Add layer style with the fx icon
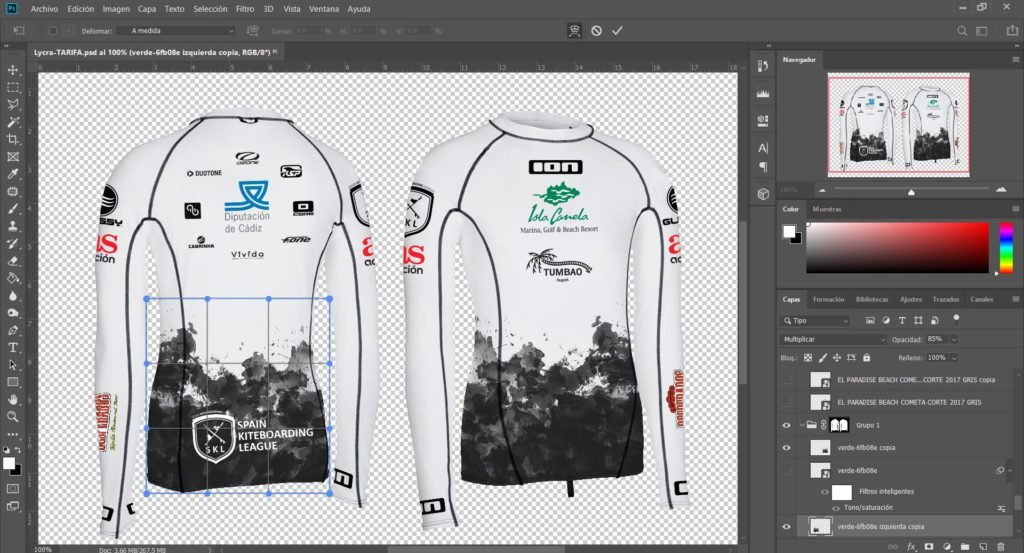This screenshot has width=1024, height=553. pos(911,546)
